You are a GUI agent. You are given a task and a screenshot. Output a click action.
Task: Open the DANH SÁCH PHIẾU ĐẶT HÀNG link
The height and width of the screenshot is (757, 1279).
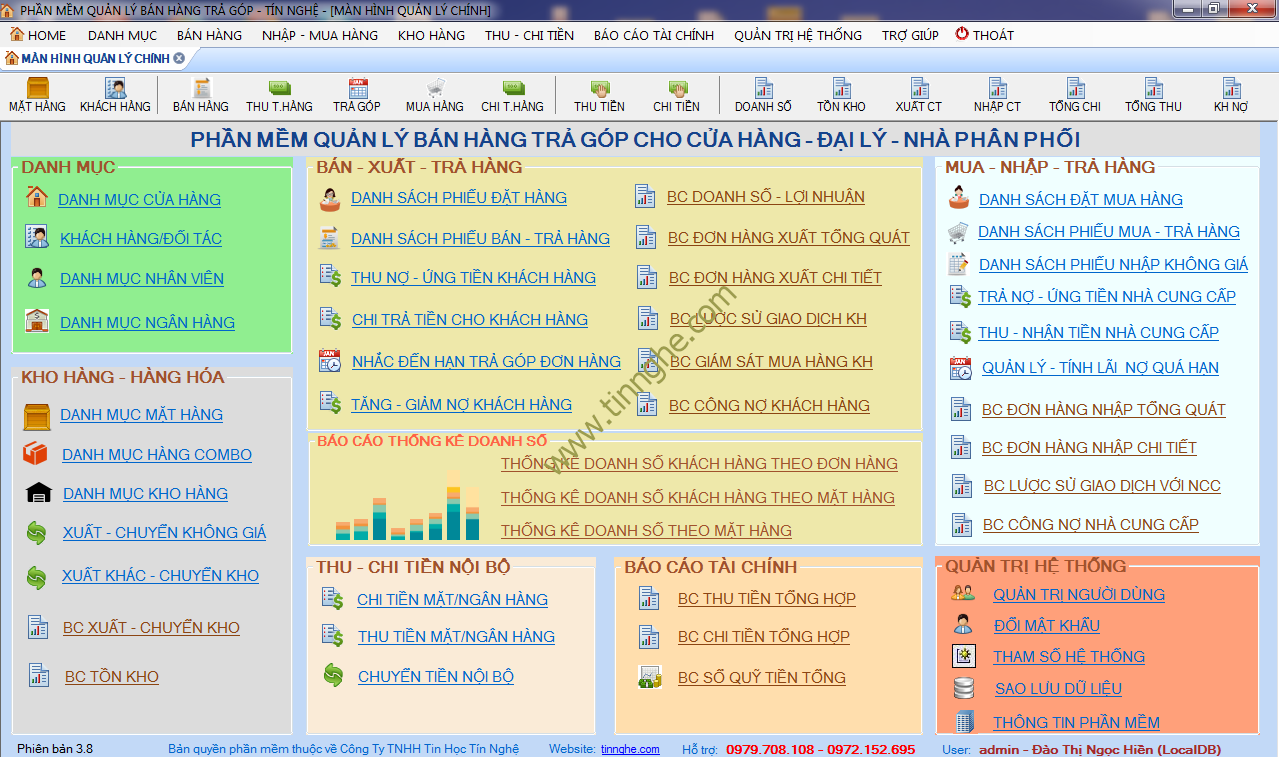[458, 198]
